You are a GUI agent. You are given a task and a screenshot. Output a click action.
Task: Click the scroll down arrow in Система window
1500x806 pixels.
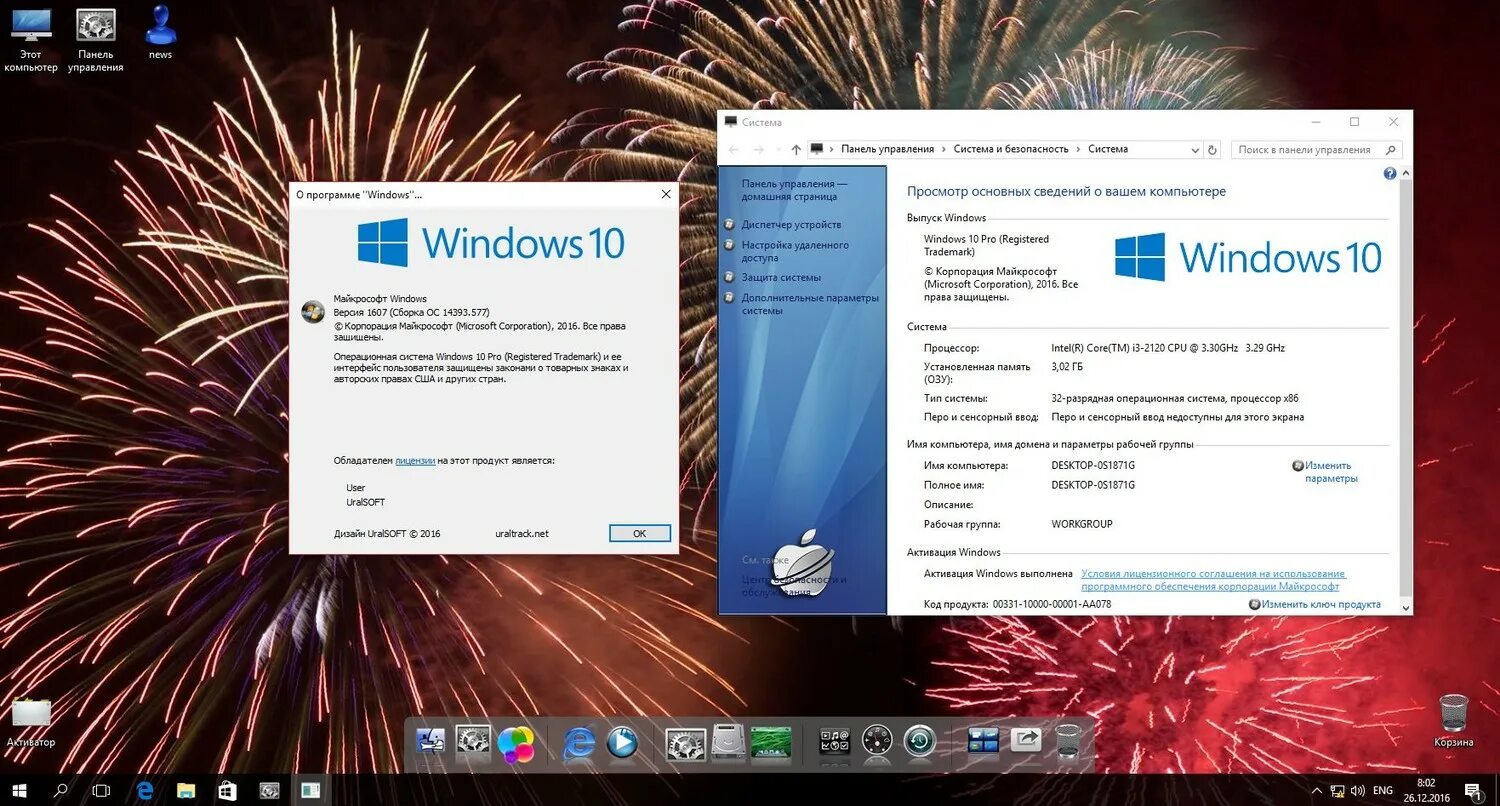point(1406,607)
